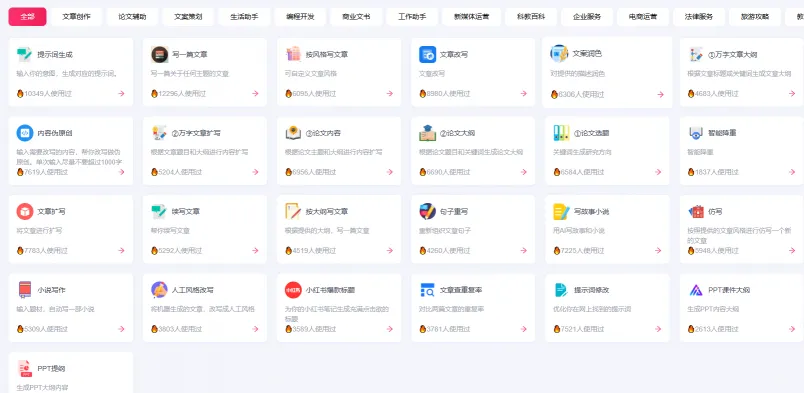Click the PPT提纲 file icon
Screen dimensions: 804x393
25,368
